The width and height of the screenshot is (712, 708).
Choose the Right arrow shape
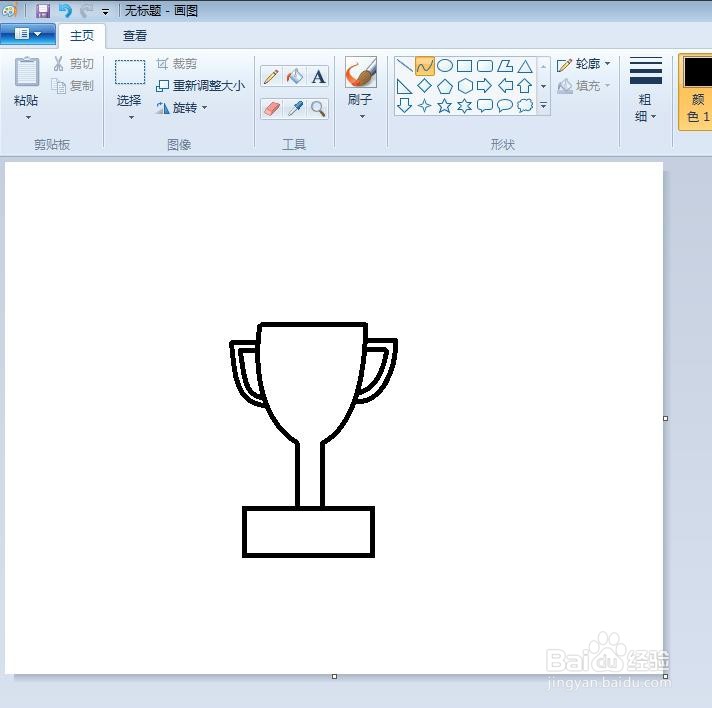pyautogui.click(x=485, y=86)
